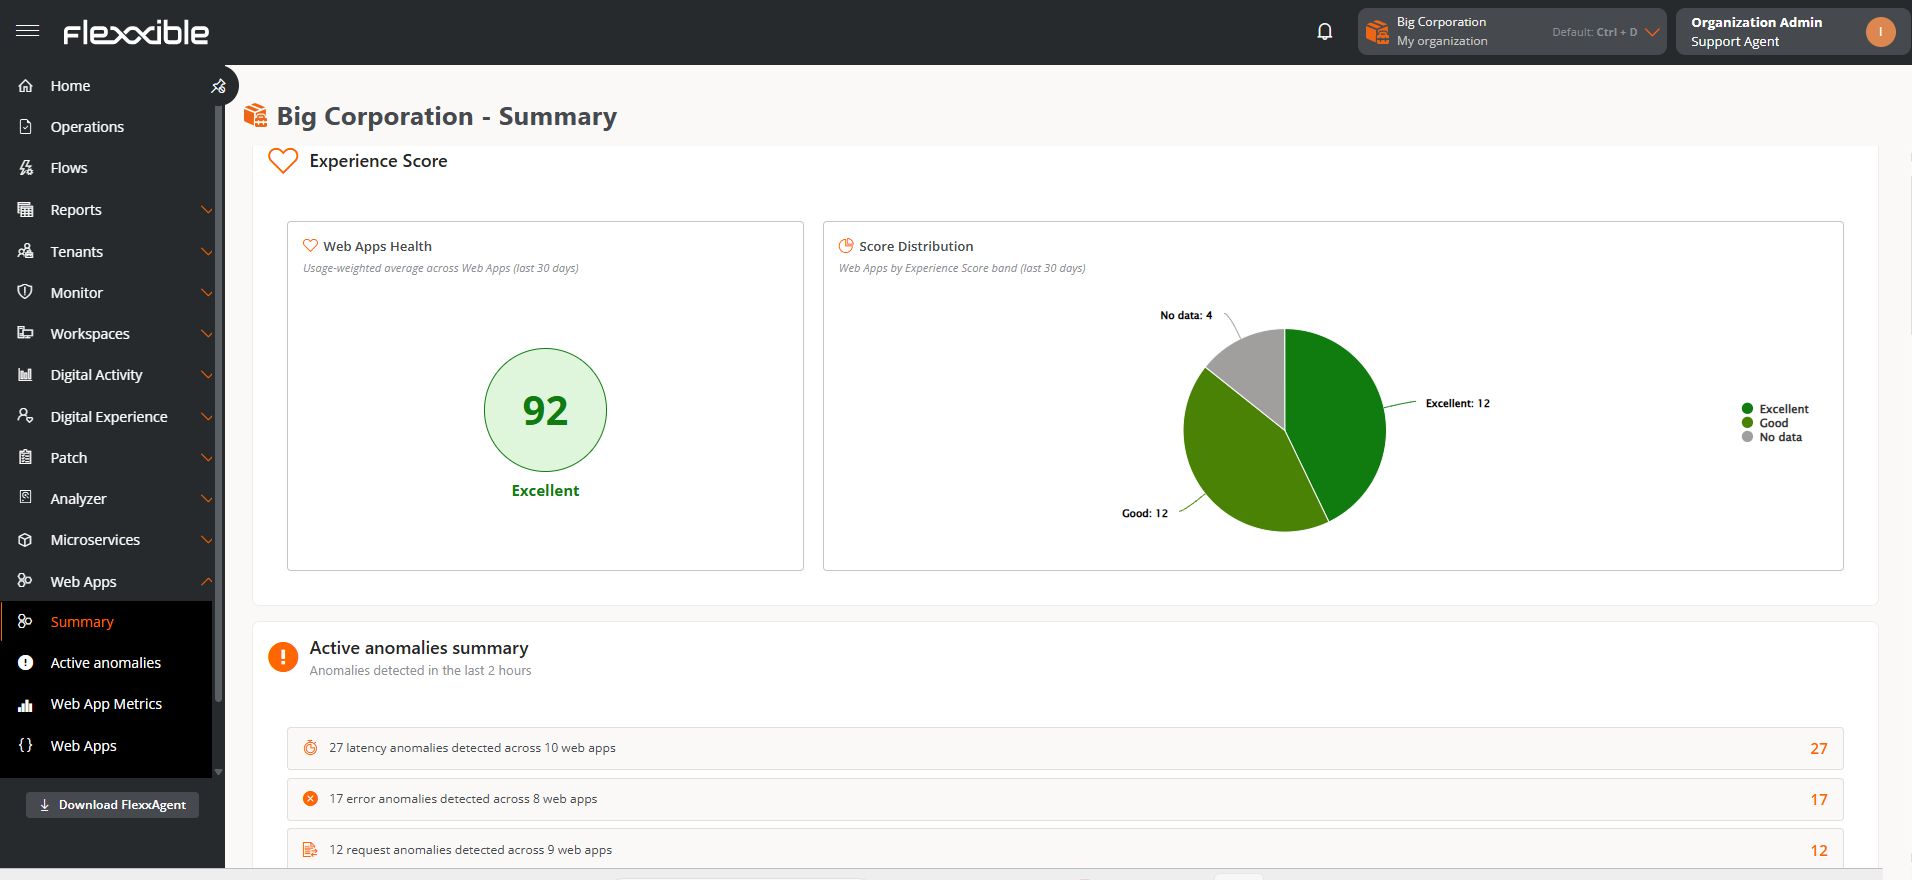Open Web App Metrics submenu item
The width and height of the screenshot is (1912, 880).
tap(106, 704)
